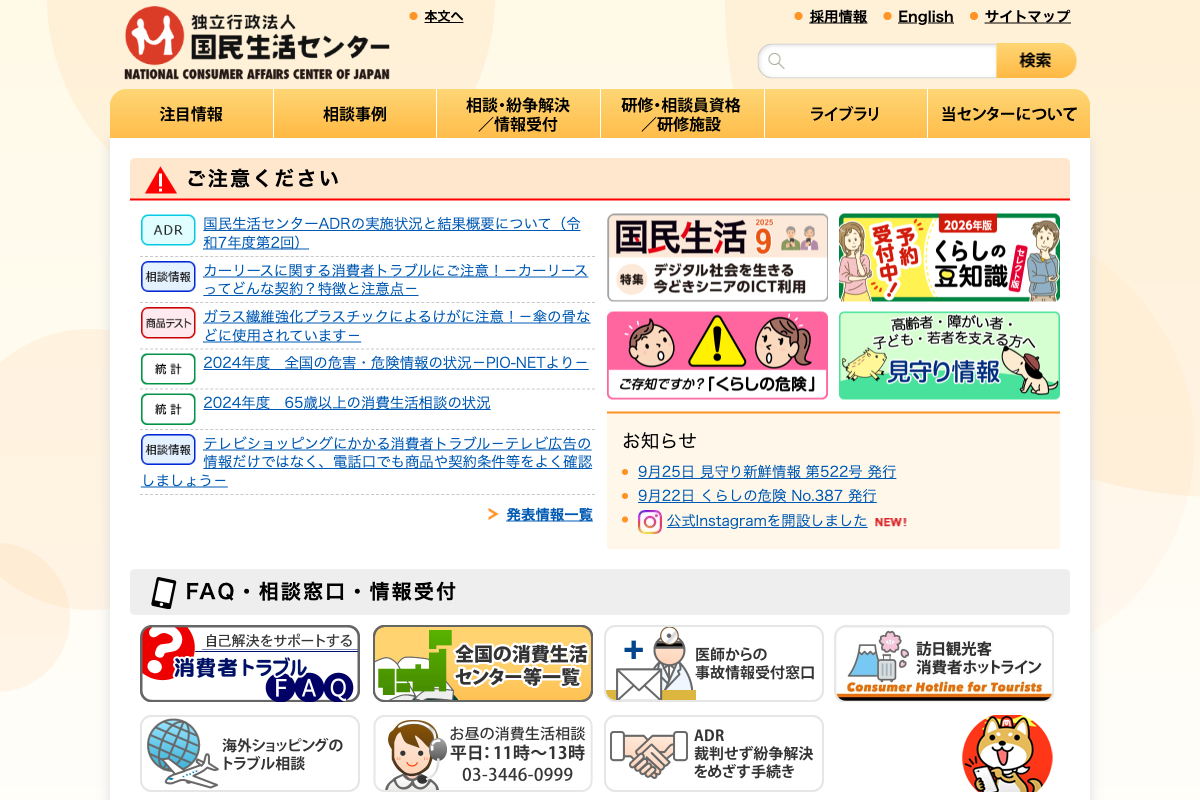Open the 医師からの事故情報受付窓口 banner
The image size is (1200, 800).
click(714, 664)
